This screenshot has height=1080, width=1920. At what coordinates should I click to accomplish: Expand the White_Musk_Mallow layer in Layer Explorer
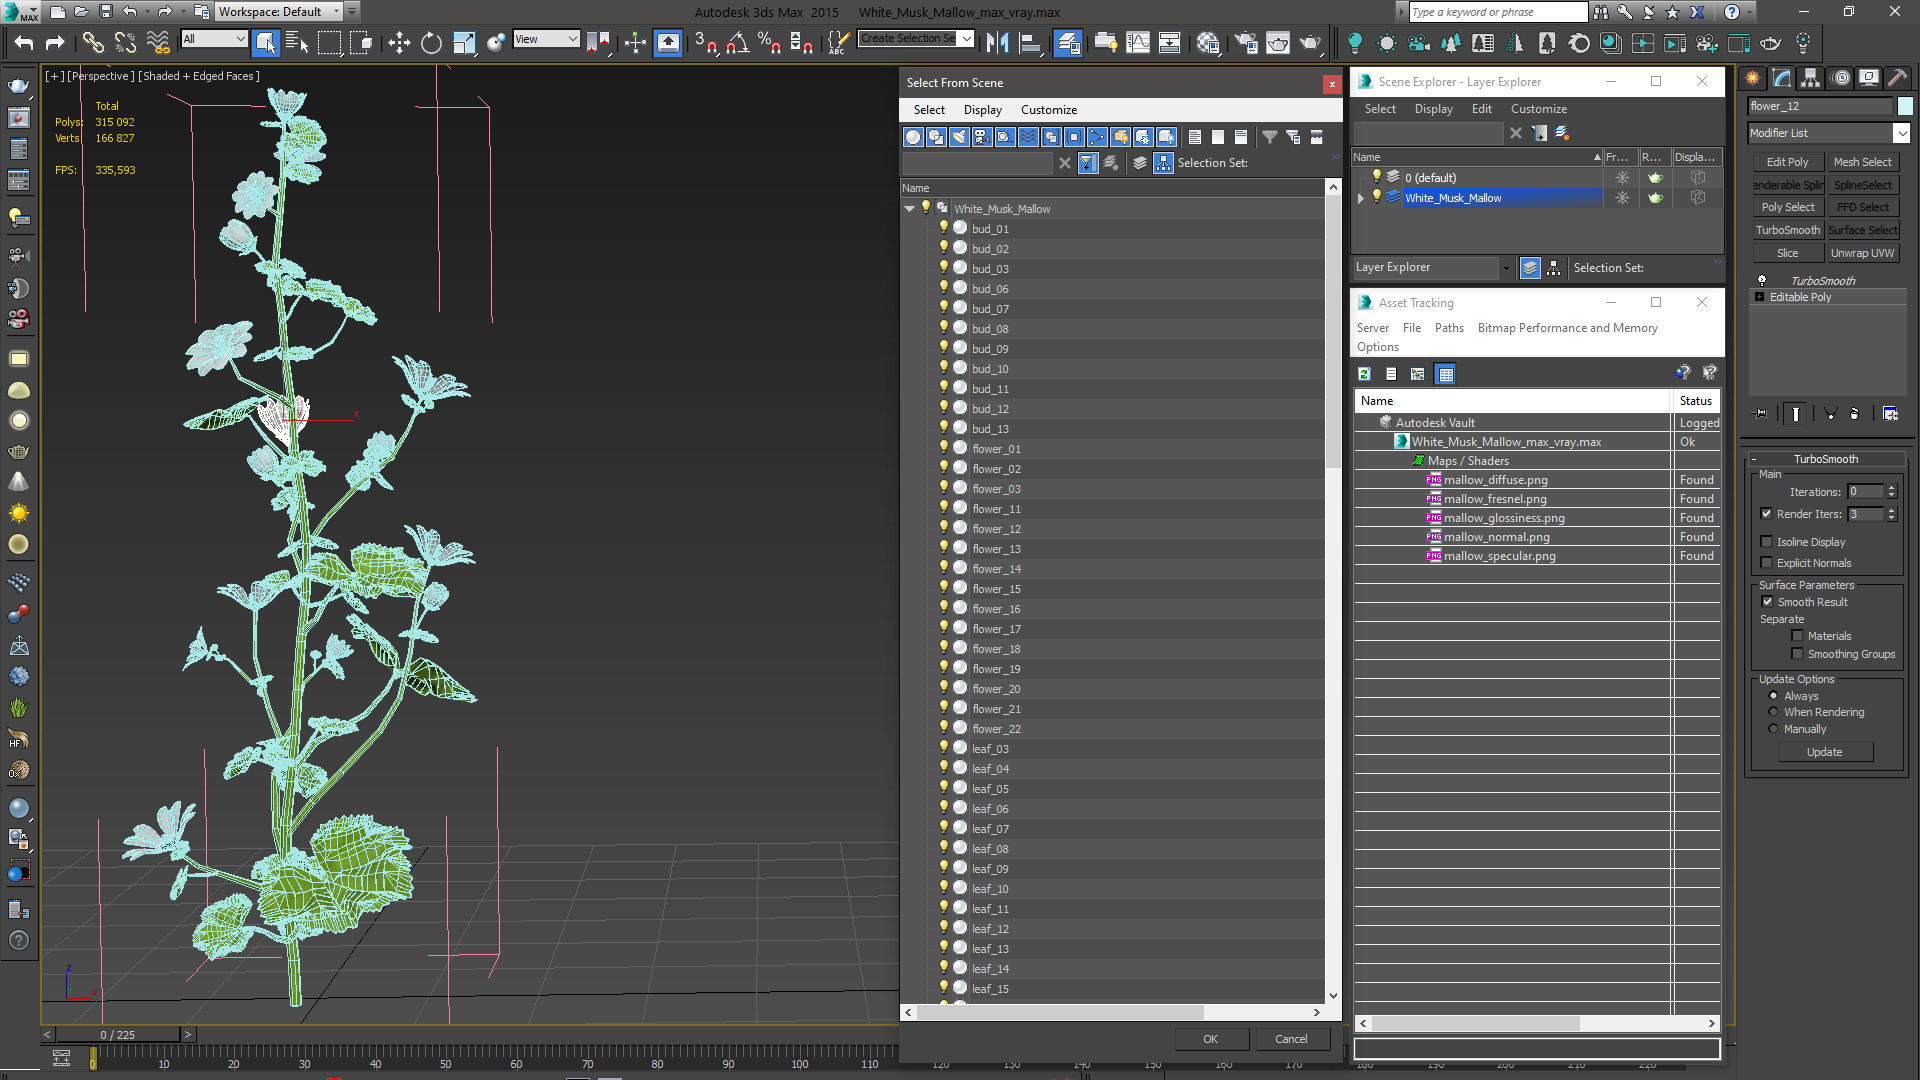pyautogui.click(x=1360, y=198)
